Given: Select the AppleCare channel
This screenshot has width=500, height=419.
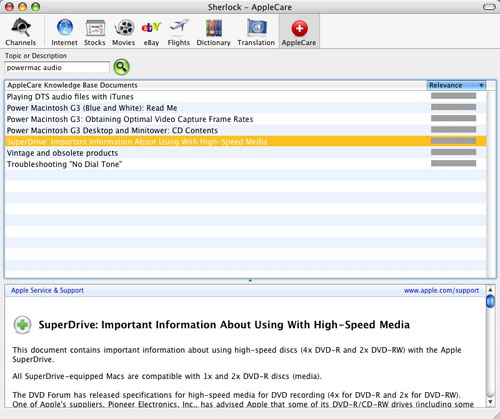Looking at the screenshot, I should tap(299, 32).
